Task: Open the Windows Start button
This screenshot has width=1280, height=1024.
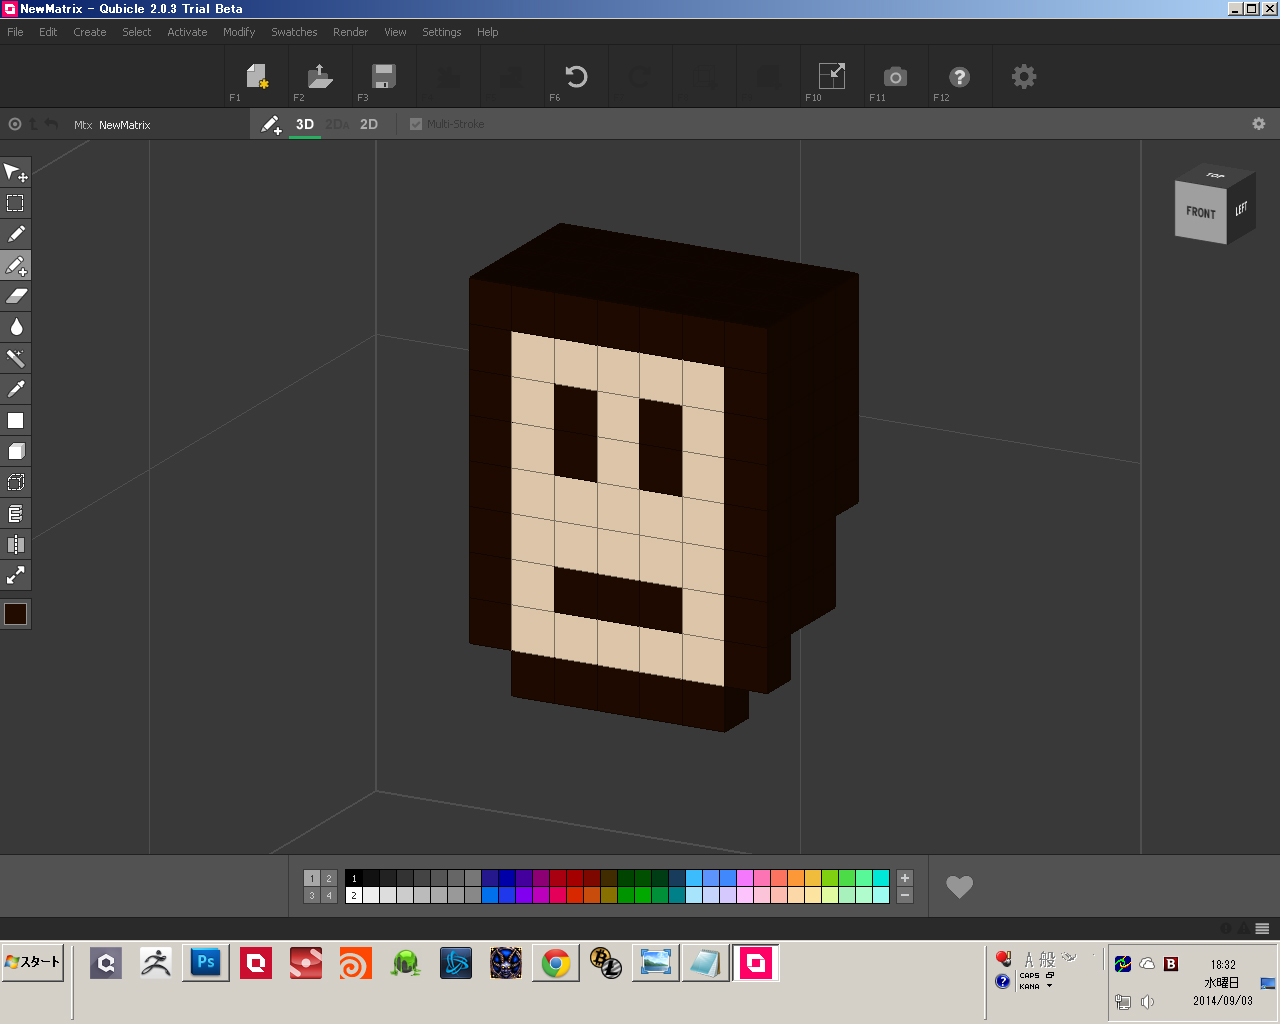Action: click(x=33, y=962)
